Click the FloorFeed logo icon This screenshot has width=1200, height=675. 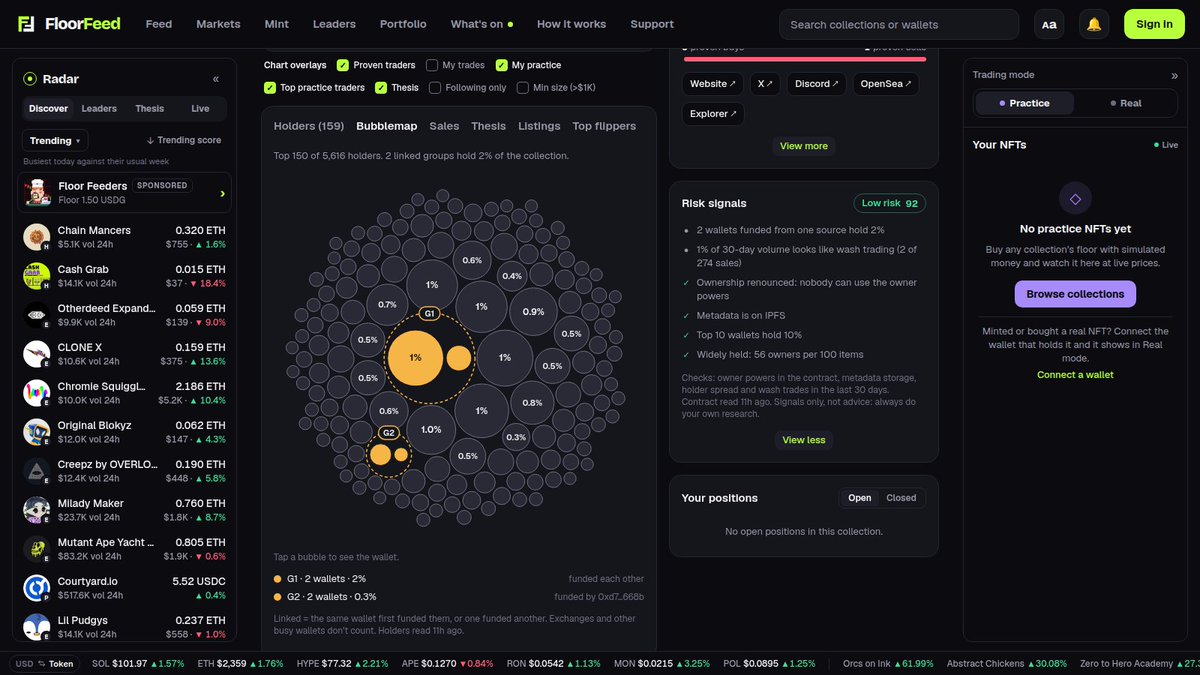(27, 24)
